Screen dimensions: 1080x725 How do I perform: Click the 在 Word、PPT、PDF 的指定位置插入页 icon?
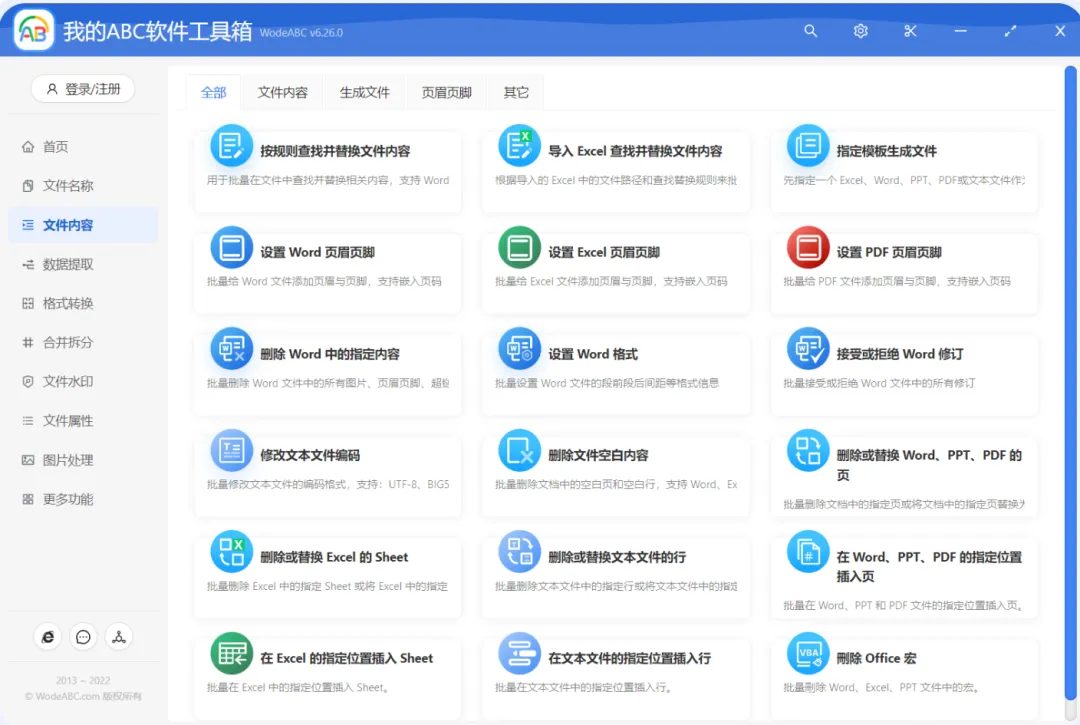808,551
